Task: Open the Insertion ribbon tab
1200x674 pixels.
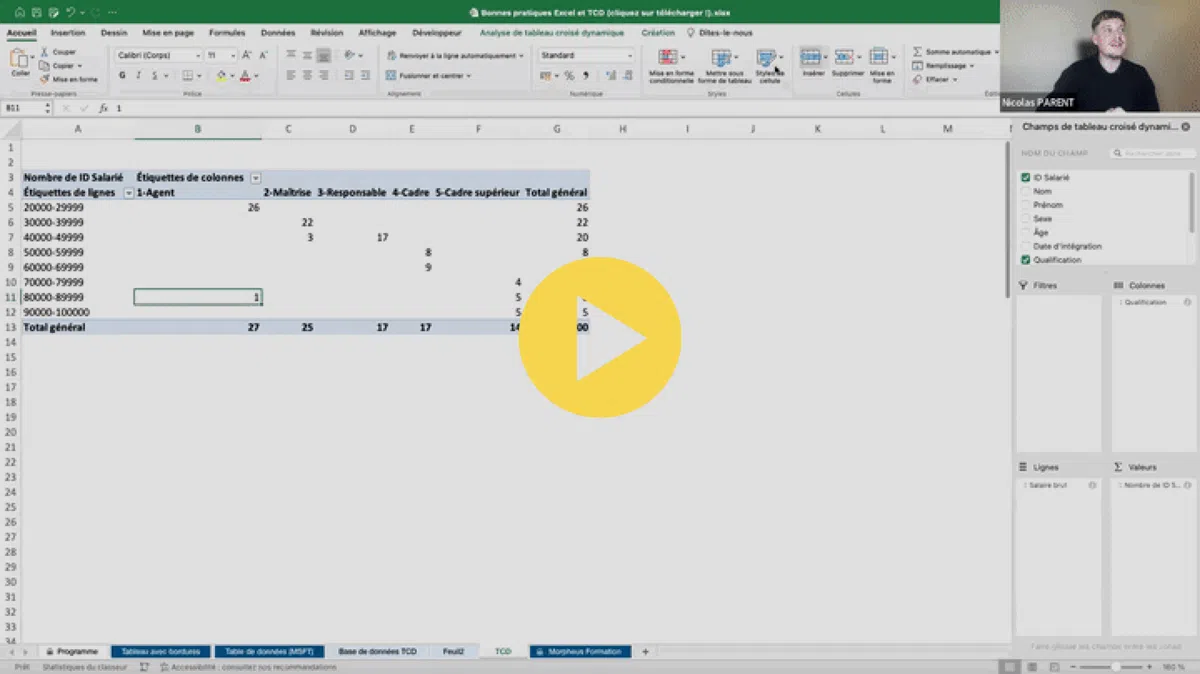Action: click(x=68, y=33)
